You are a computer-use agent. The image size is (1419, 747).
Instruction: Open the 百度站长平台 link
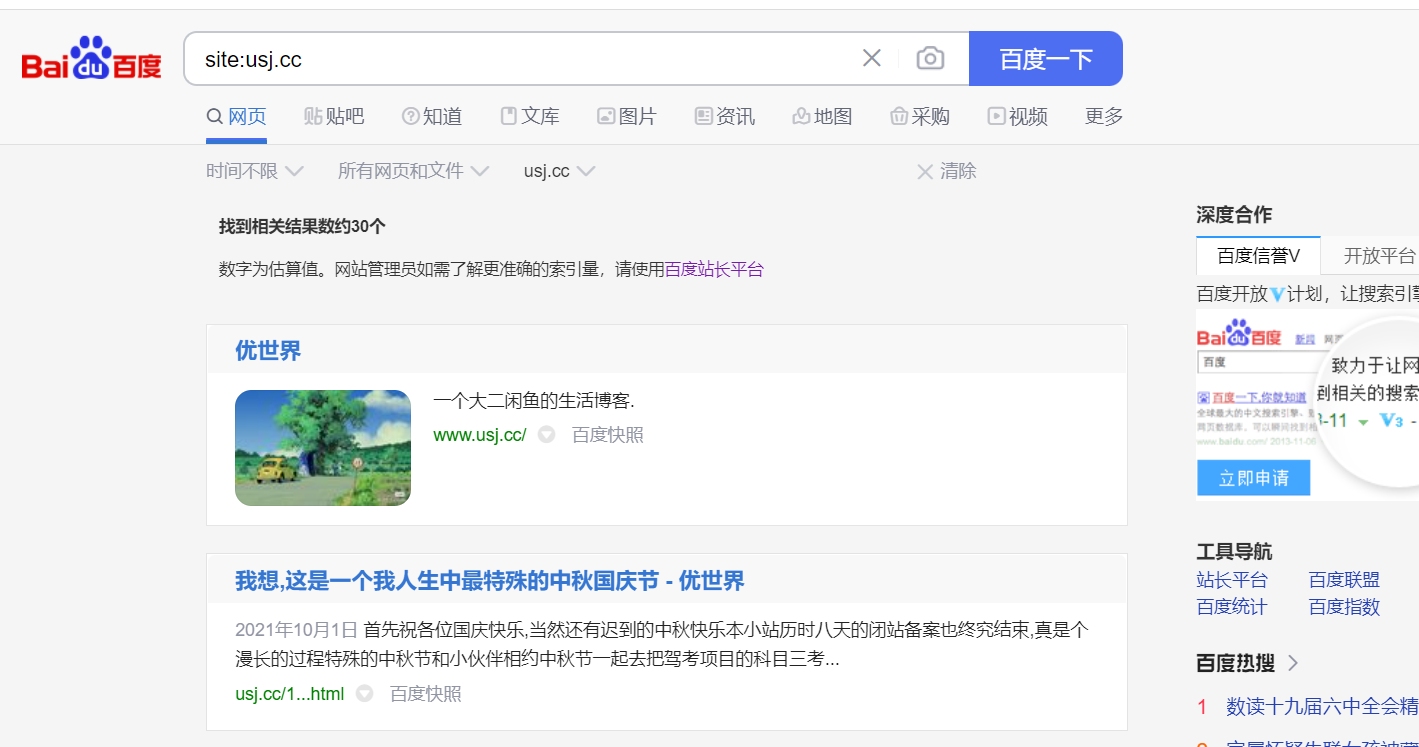[x=714, y=269]
